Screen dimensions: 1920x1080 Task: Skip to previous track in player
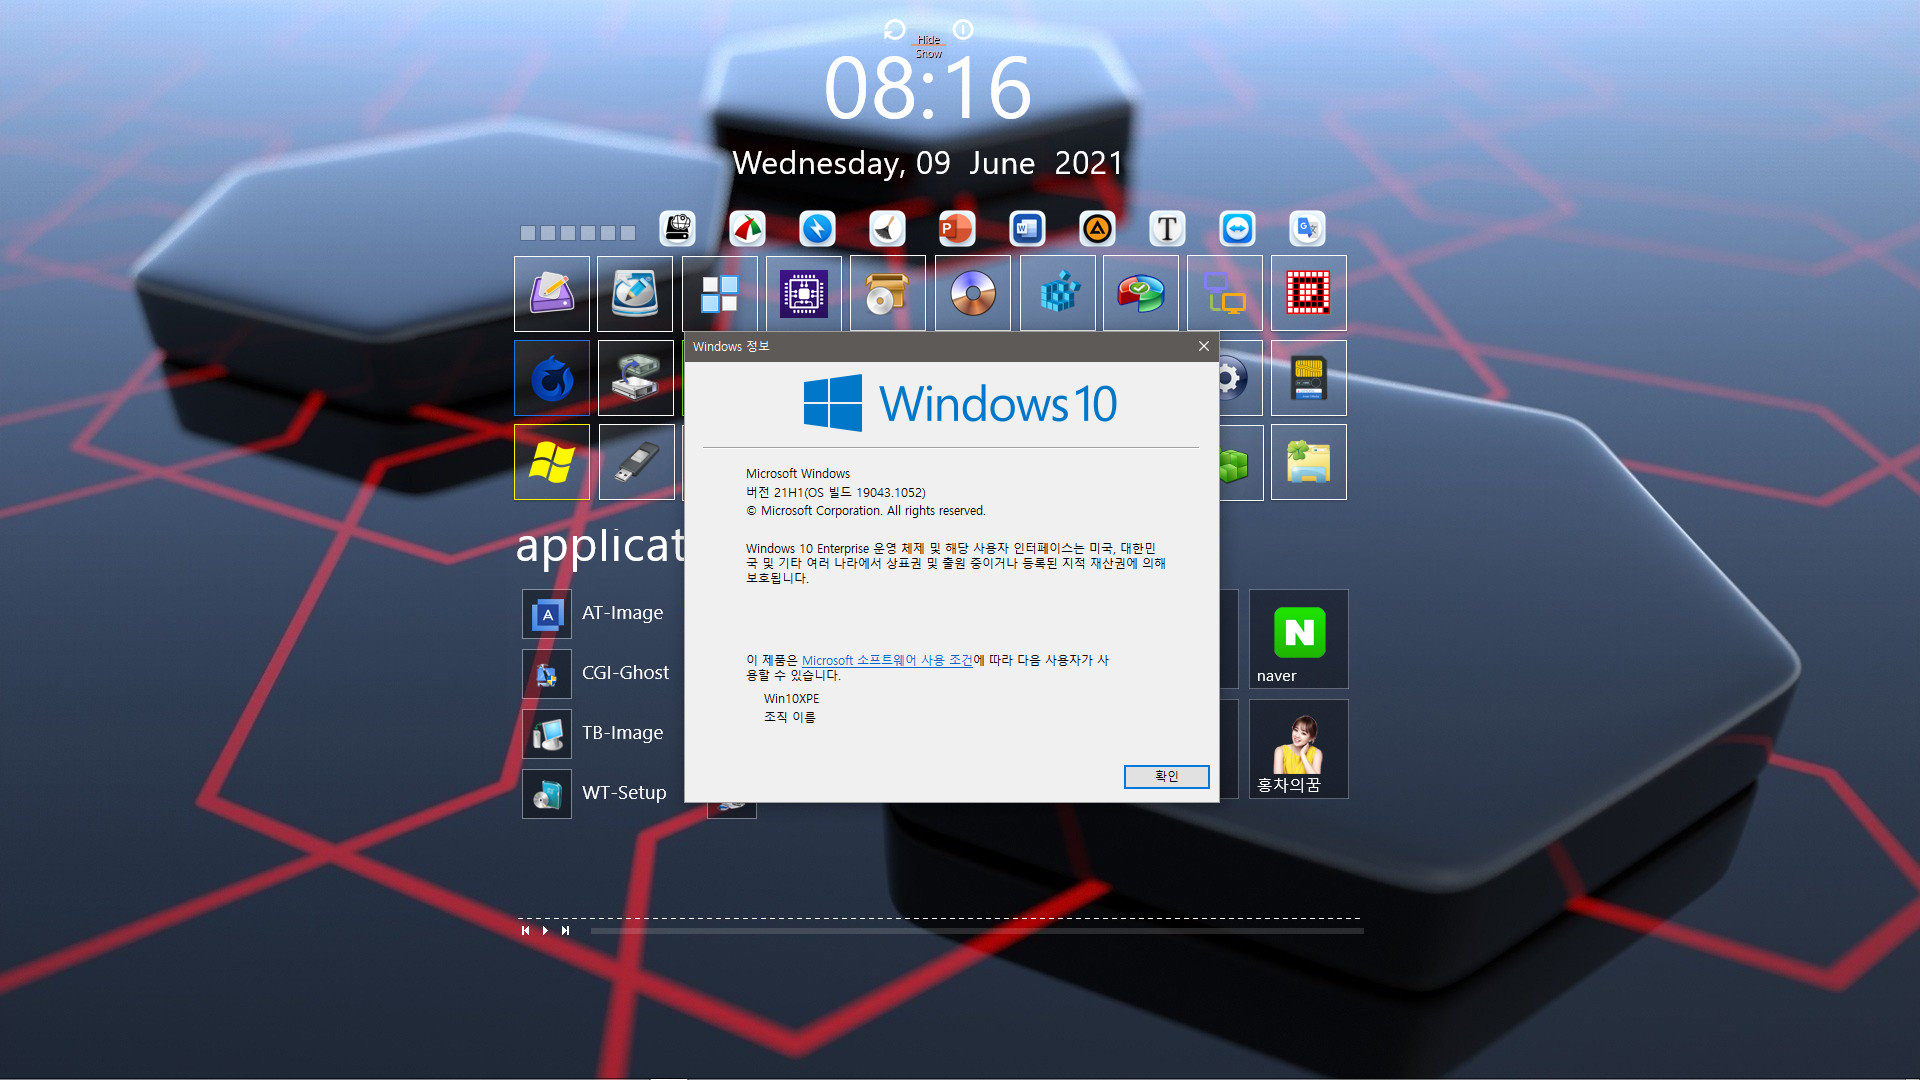(x=525, y=931)
